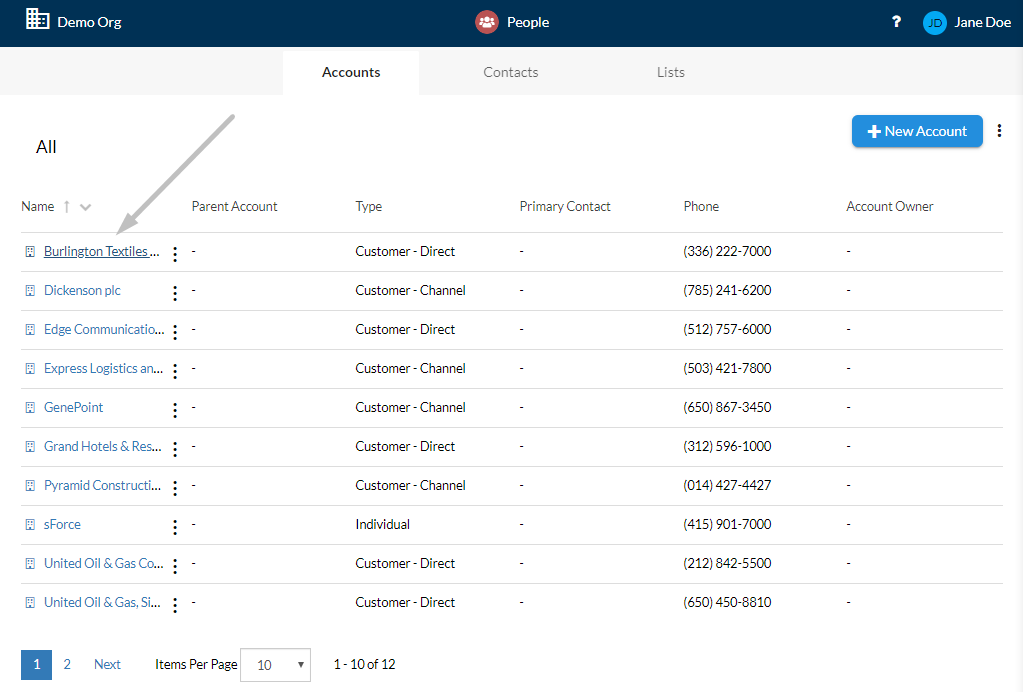Switch to the Contacts tab
The width and height of the screenshot is (1023, 692).
[x=511, y=72]
